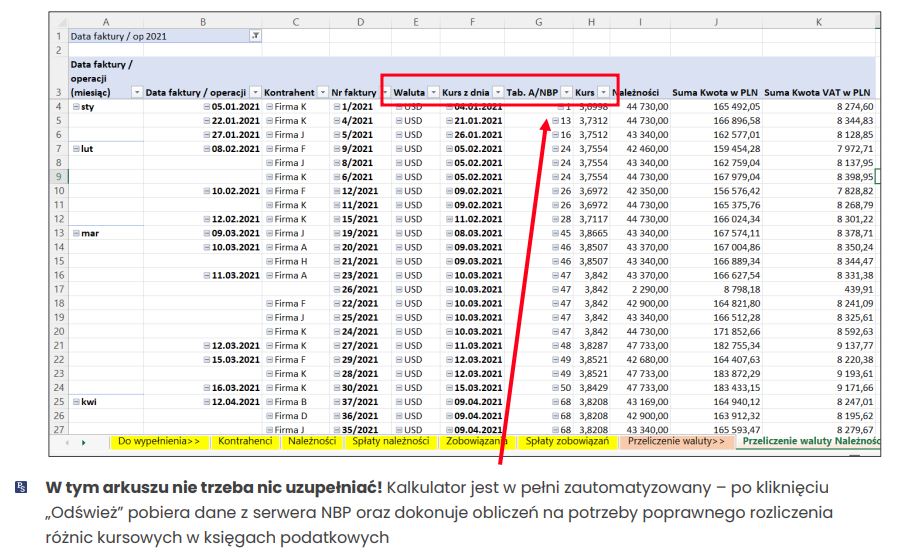
Task: Open the Tab. A/NBP filter dropdown
Action: point(566,92)
